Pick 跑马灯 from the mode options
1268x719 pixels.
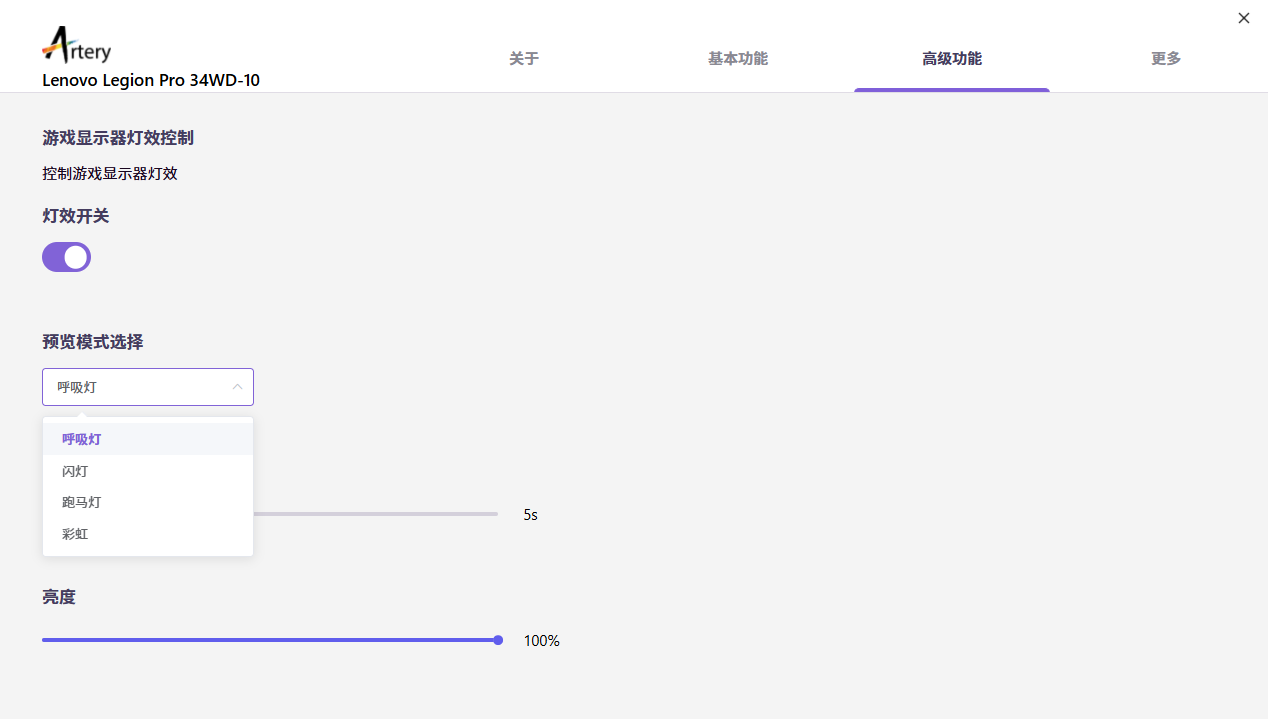[82, 502]
